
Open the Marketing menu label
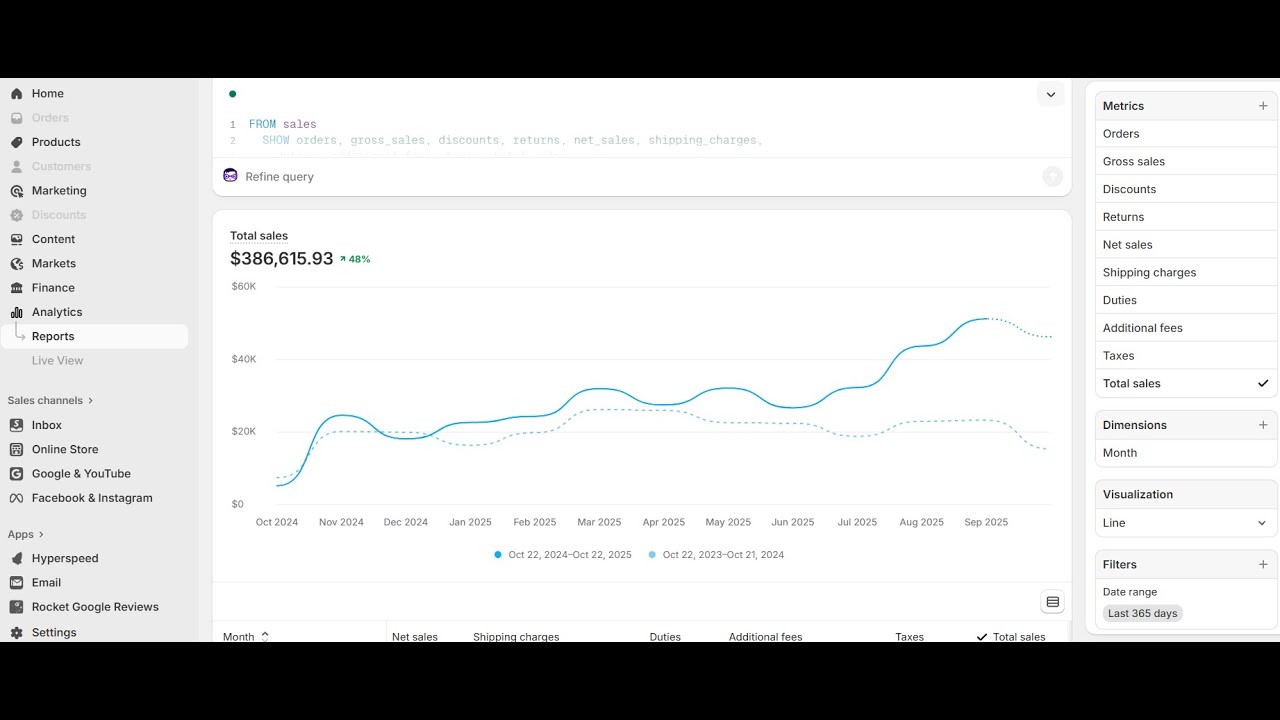tap(59, 191)
